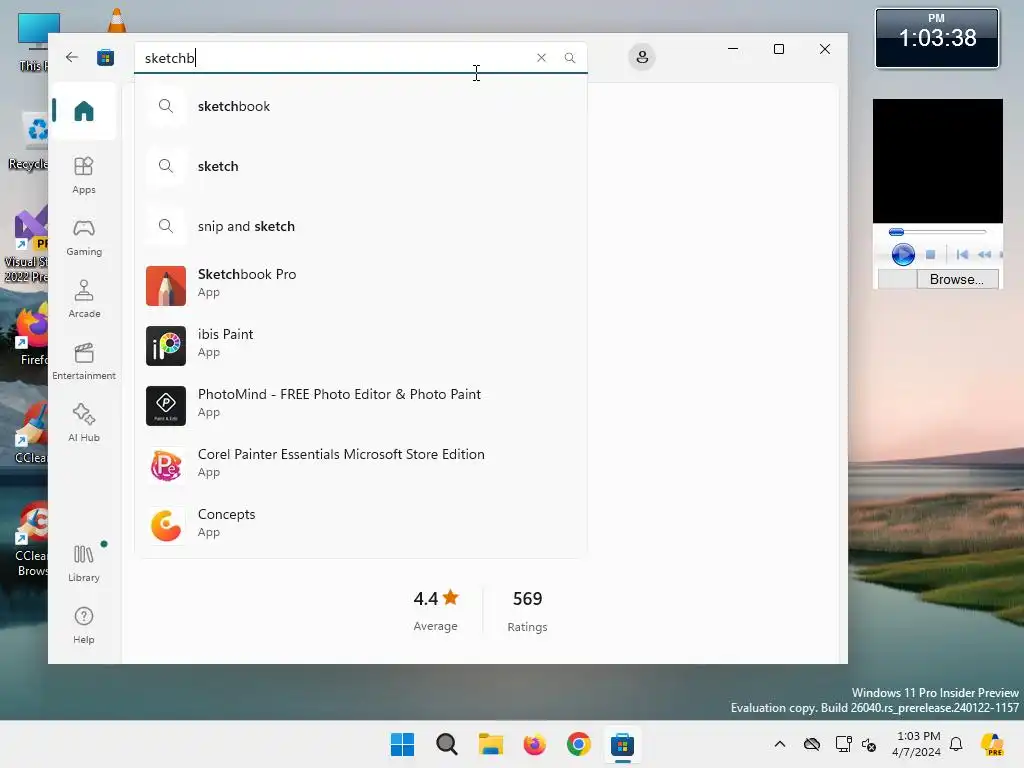The width and height of the screenshot is (1024, 768).
Task: Open the AI Hub section in the sidebar
Action: click(x=84, y=423)
